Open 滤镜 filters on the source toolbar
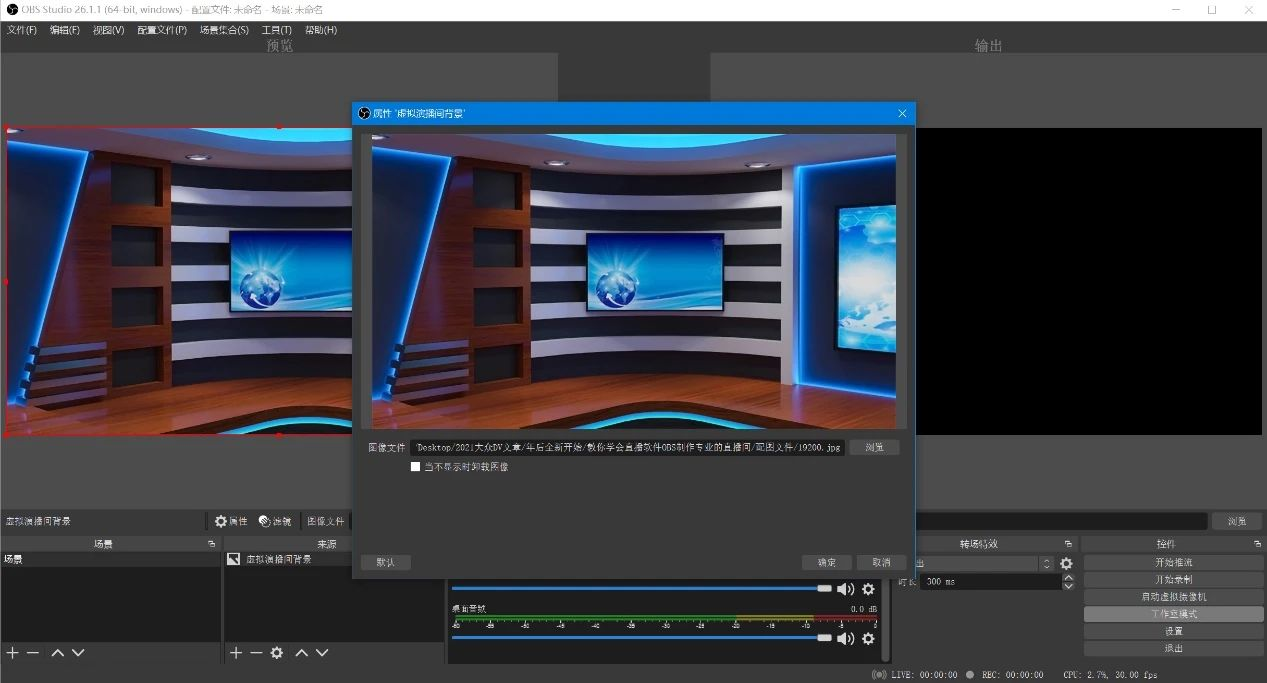 click(275, 521)
